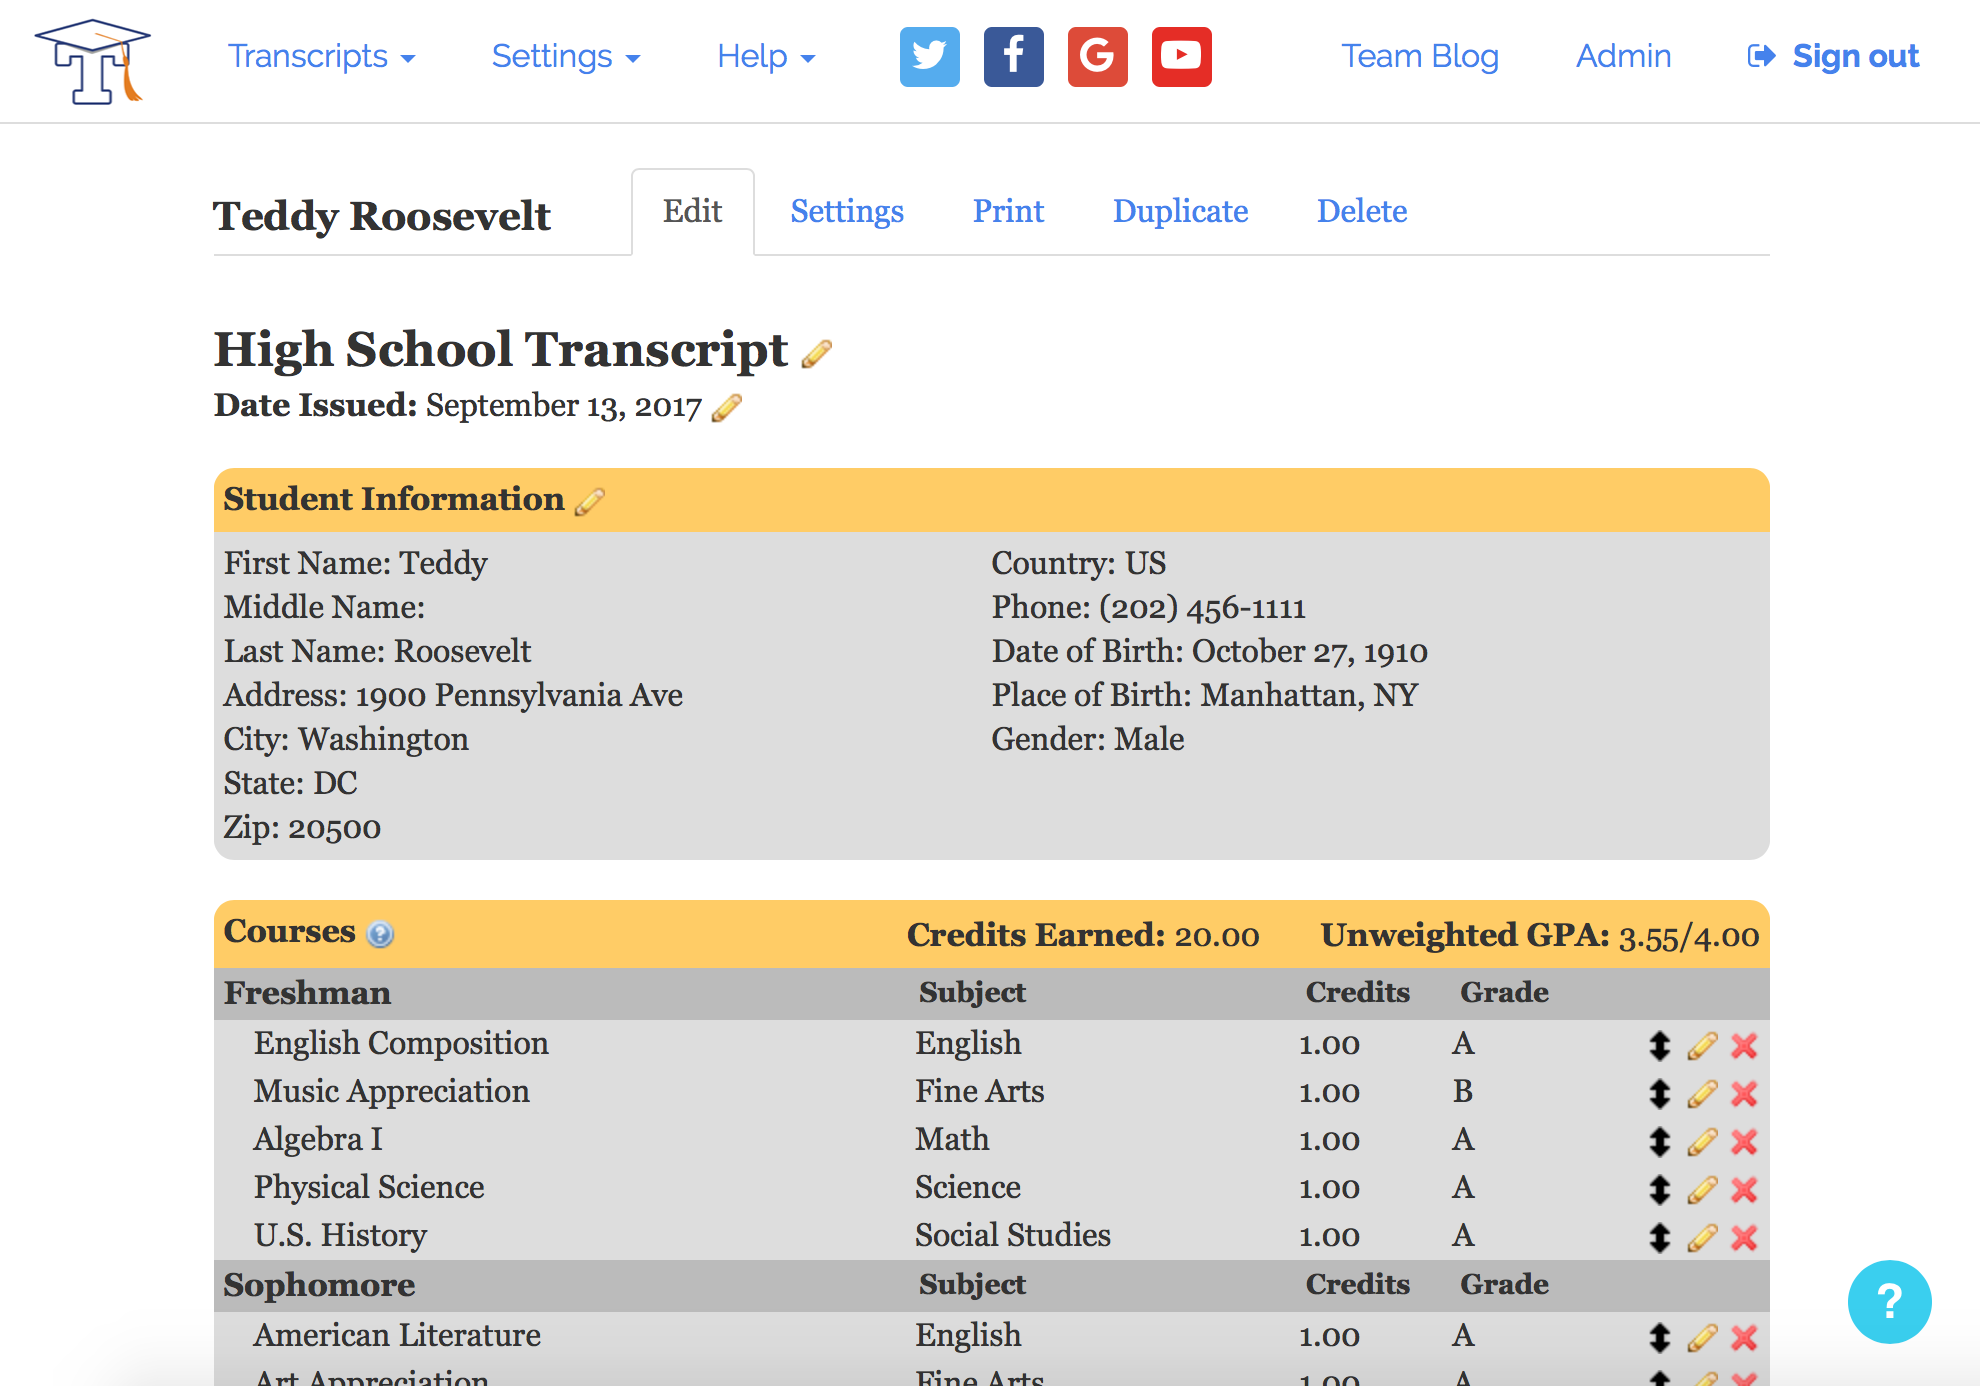Delete the Algebra I course
This screenshot has height=1386, width=1980.
(x=1744, y=1142)
